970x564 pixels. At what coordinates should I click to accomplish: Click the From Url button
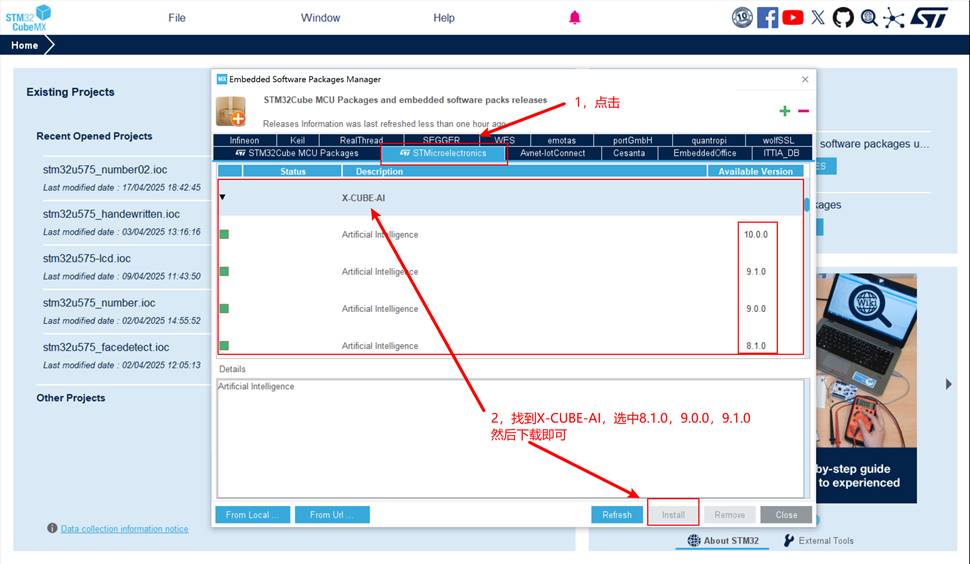click(x=332, y=515)
